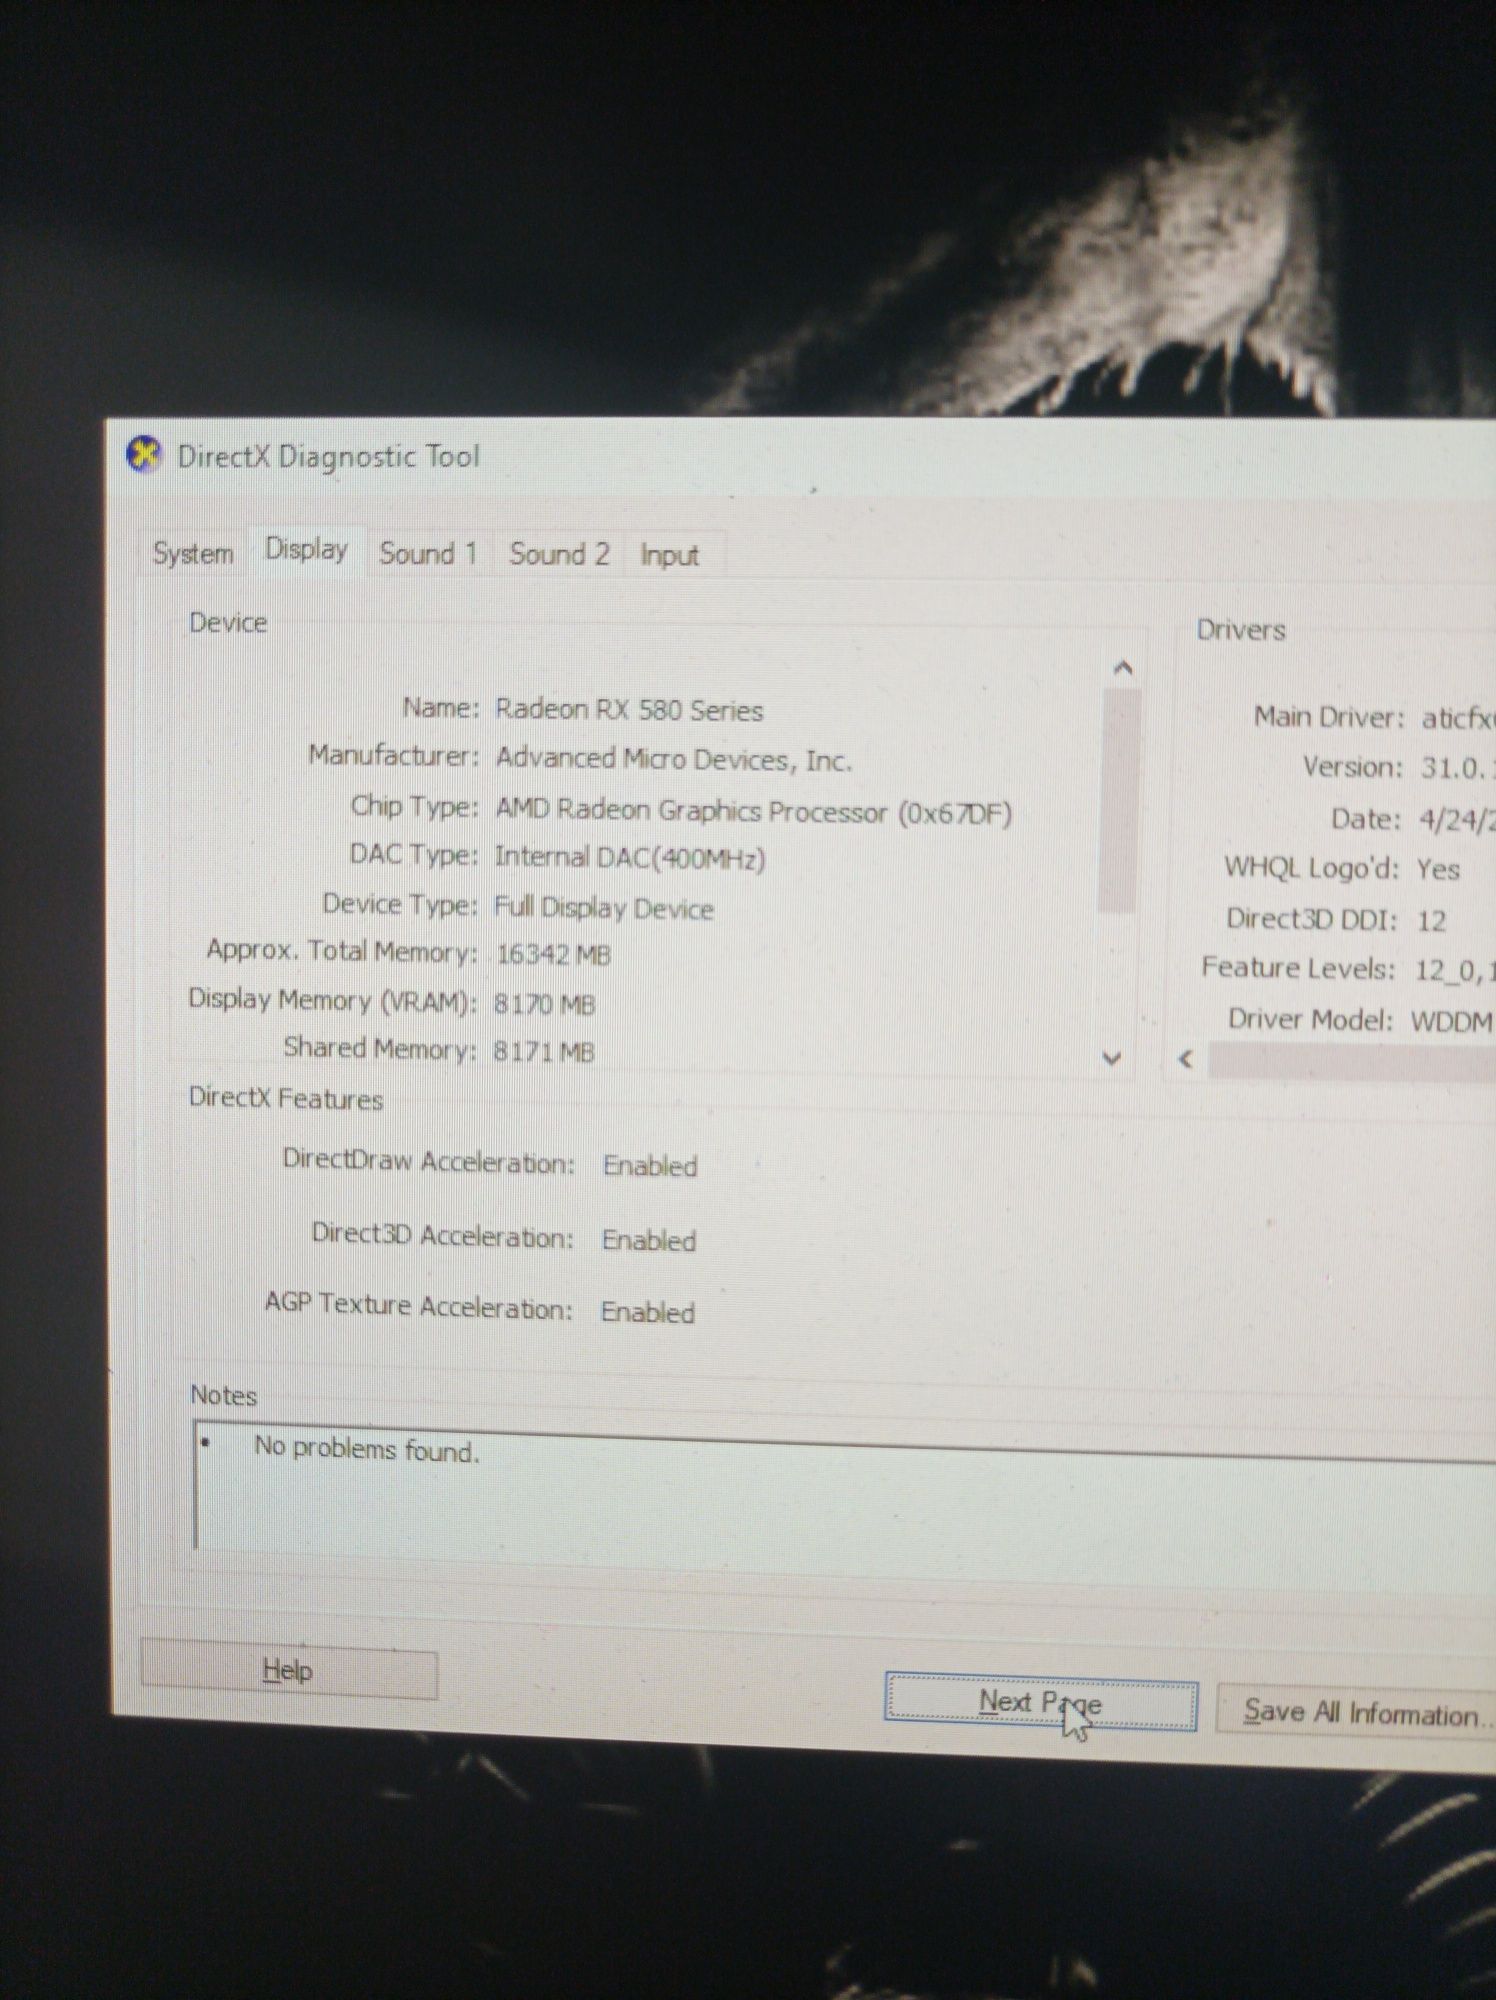Select the Display tab

[306, 549]
